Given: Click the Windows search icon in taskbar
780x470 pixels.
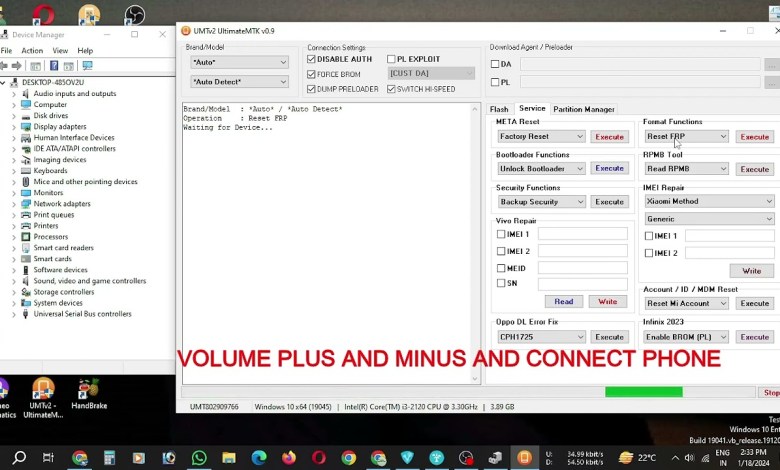Looking at the screenshot, I should pyautogui.click(x=19, y=458).
